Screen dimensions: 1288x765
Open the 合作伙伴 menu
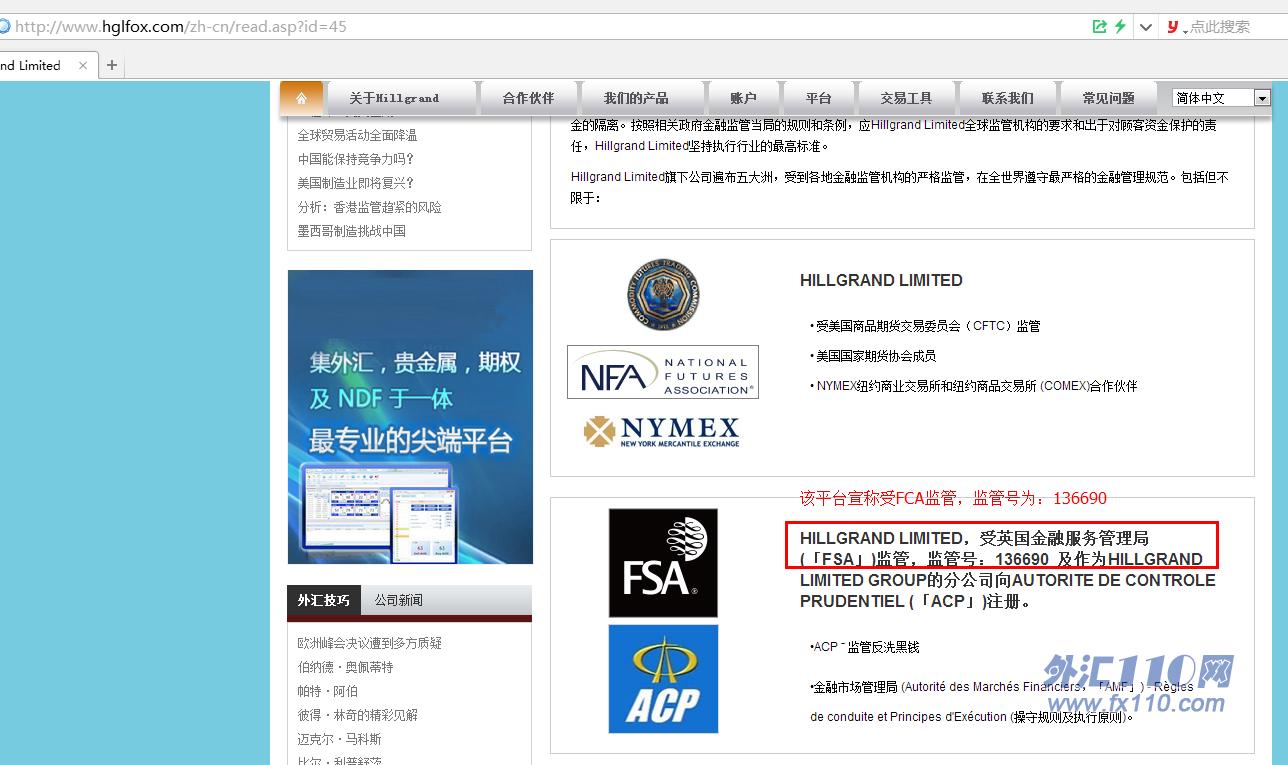[528, 98]
